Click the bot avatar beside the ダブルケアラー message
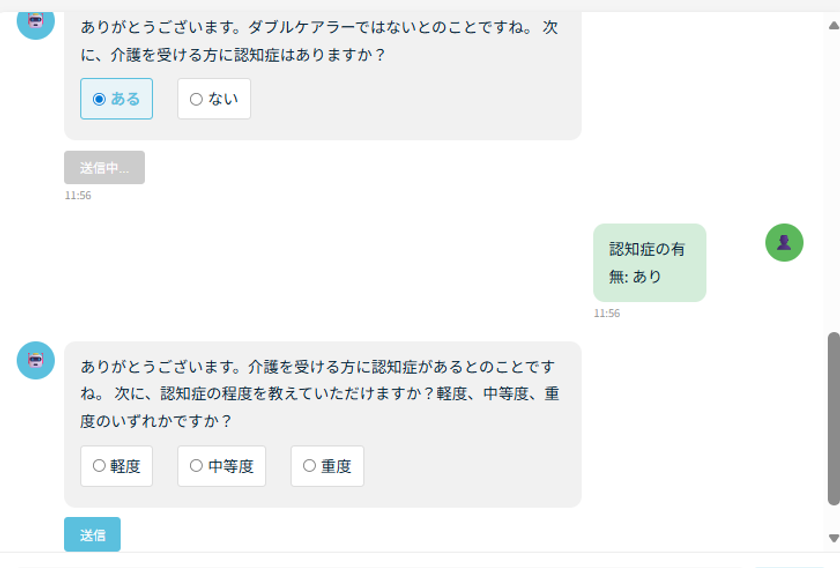The width and height of the screenshot is (840, 568). coord(36,21)
